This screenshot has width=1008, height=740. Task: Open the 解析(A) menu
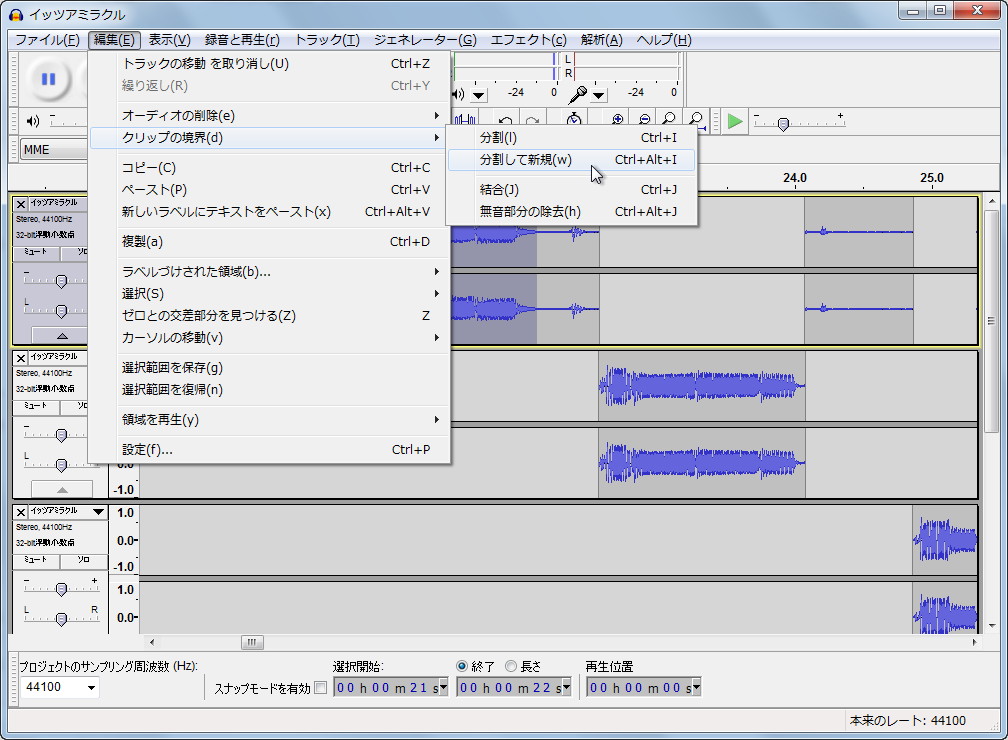(x=602, y=40)
